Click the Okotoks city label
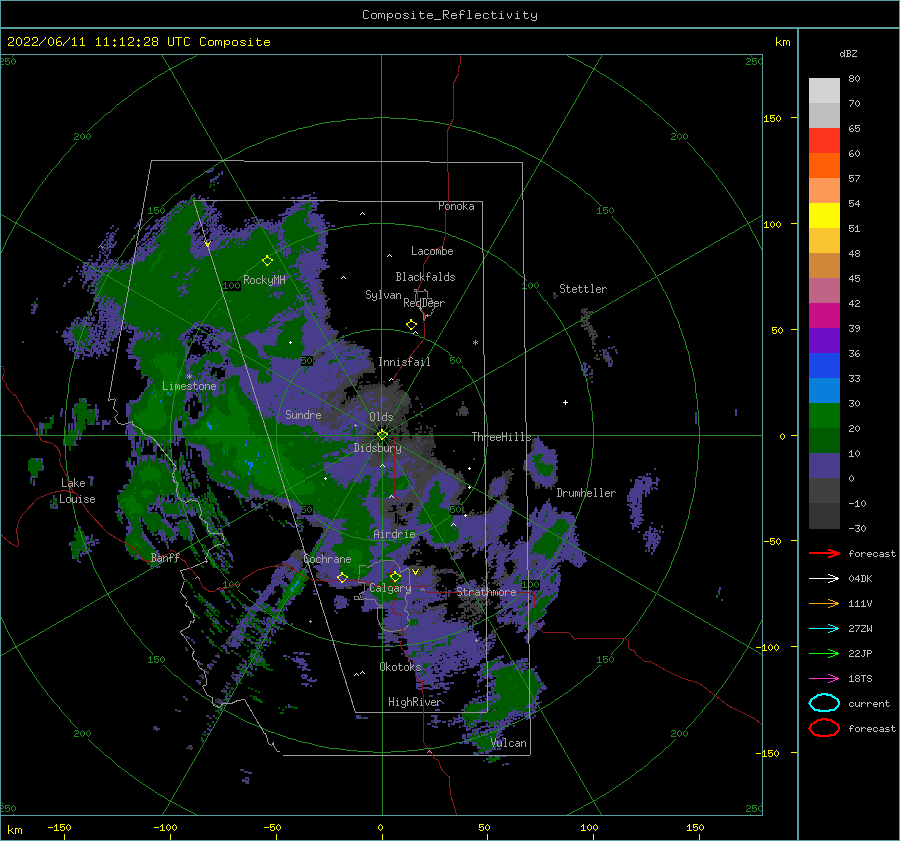Viewport: 900px width, 841px height. 400,667
